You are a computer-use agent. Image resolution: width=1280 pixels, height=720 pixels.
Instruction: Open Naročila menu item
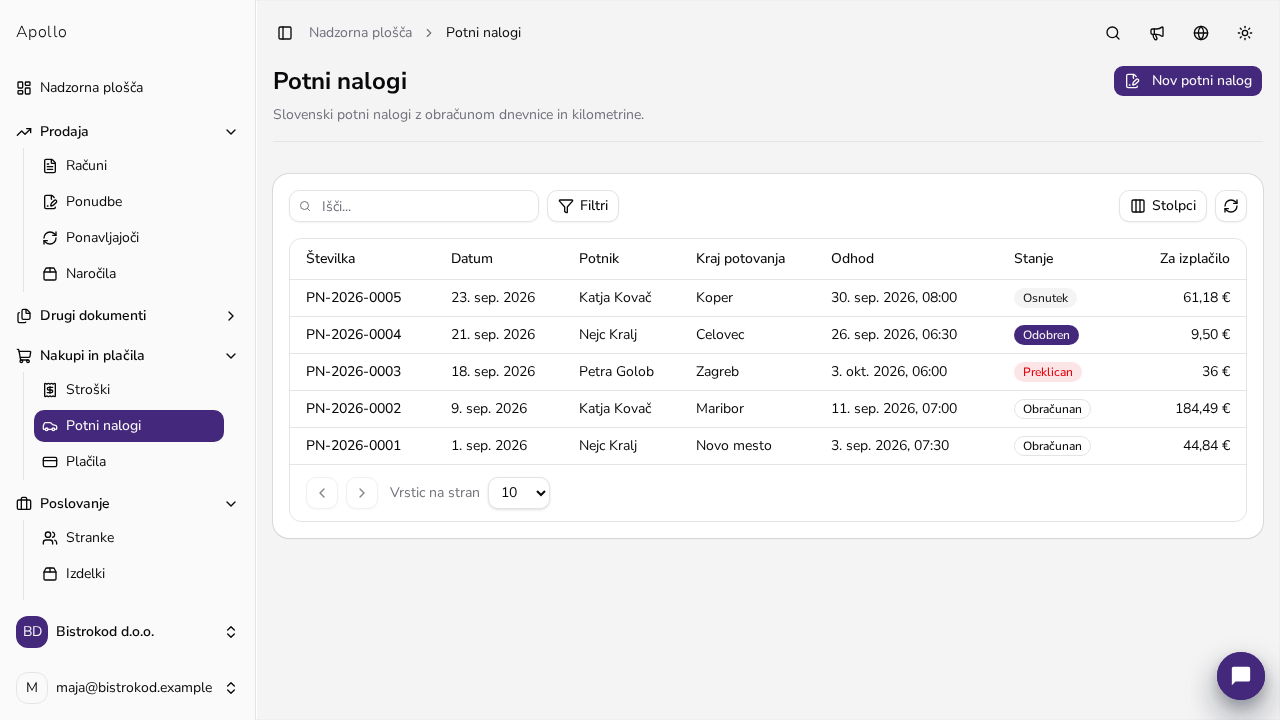pyautogui.click(x=129, y=274)
